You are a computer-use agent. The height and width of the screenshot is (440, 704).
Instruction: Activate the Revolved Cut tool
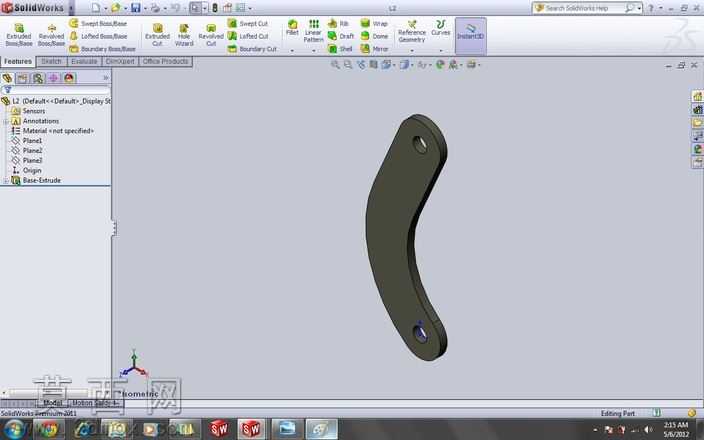[211, 35]
